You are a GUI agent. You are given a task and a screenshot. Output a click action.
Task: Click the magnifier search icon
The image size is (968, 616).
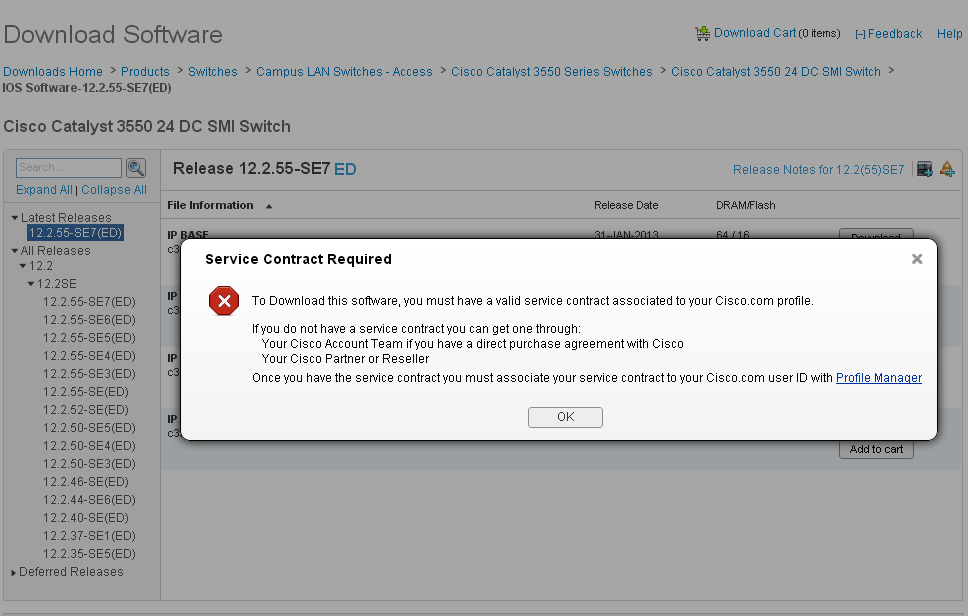point(135,168)
